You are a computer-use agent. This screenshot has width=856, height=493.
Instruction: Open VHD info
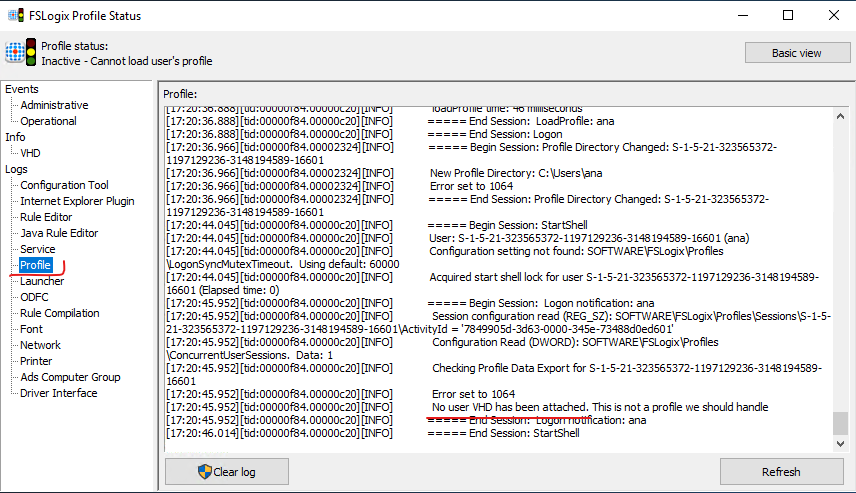[x=30, y=153]
